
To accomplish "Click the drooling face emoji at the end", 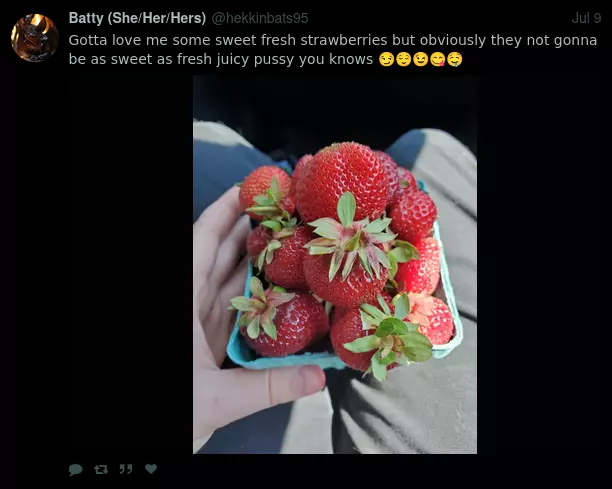I will [455, 59].
